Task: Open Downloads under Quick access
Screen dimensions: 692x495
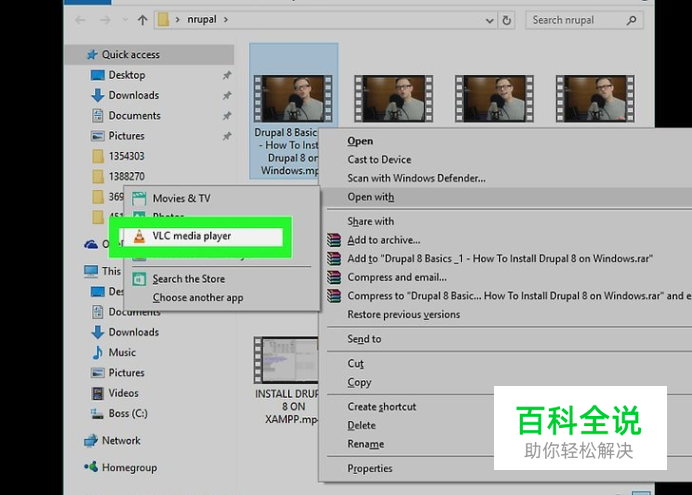Action: click(x=134, y=95)
